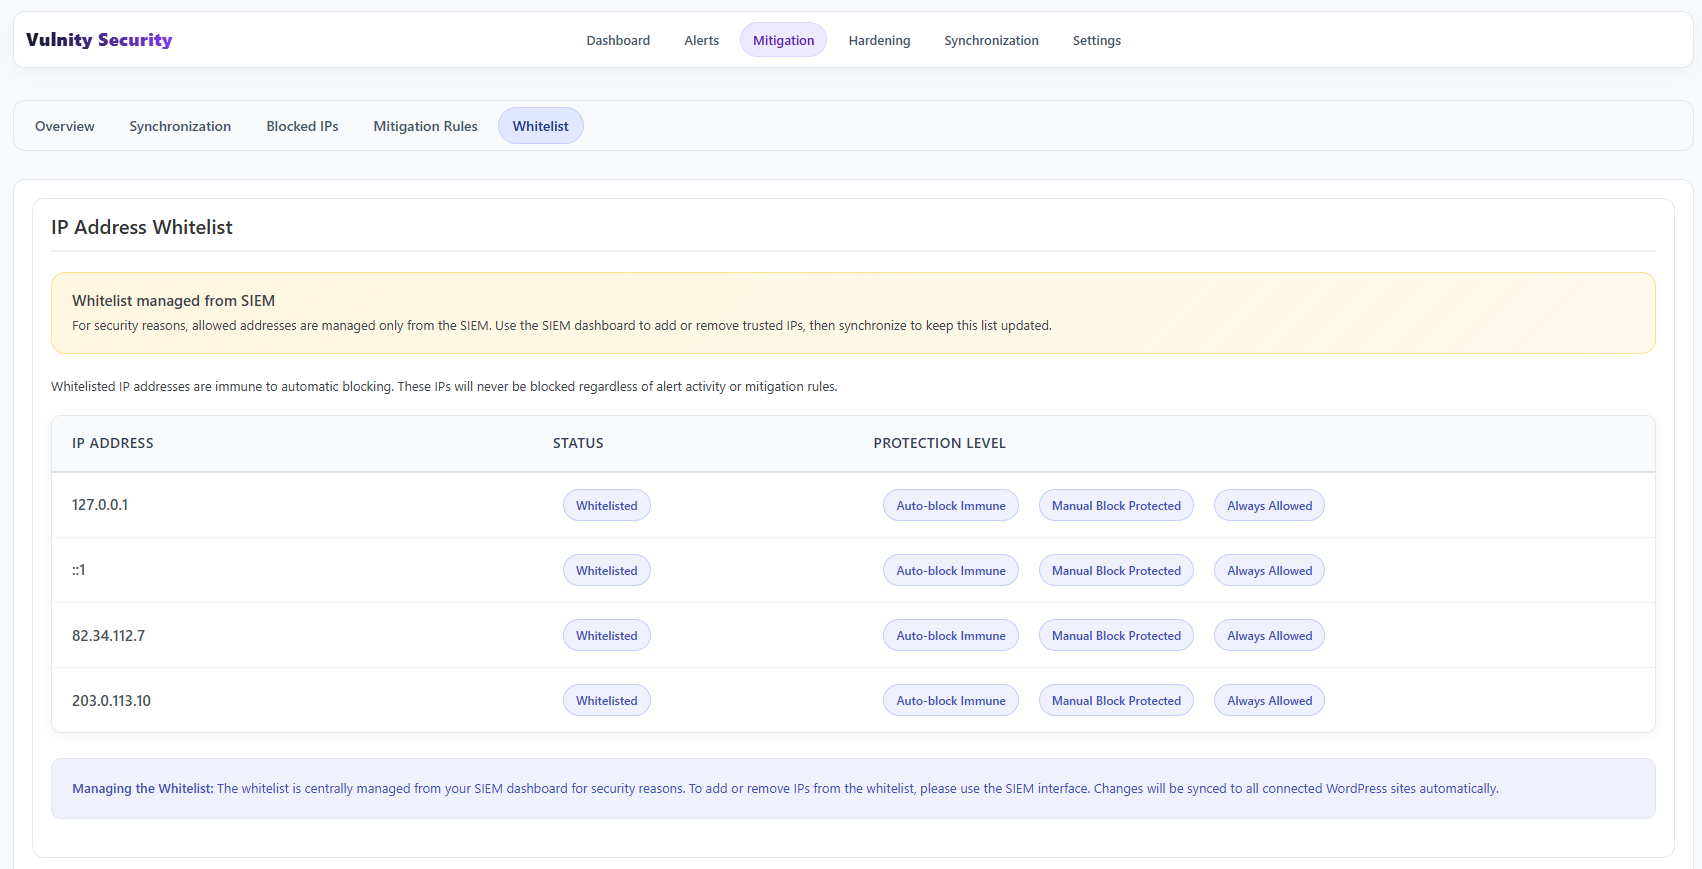Click Auto-block Immune badge in the 82.34.112.7 row
The image size is (1702, 869).
tap(950, 635)
